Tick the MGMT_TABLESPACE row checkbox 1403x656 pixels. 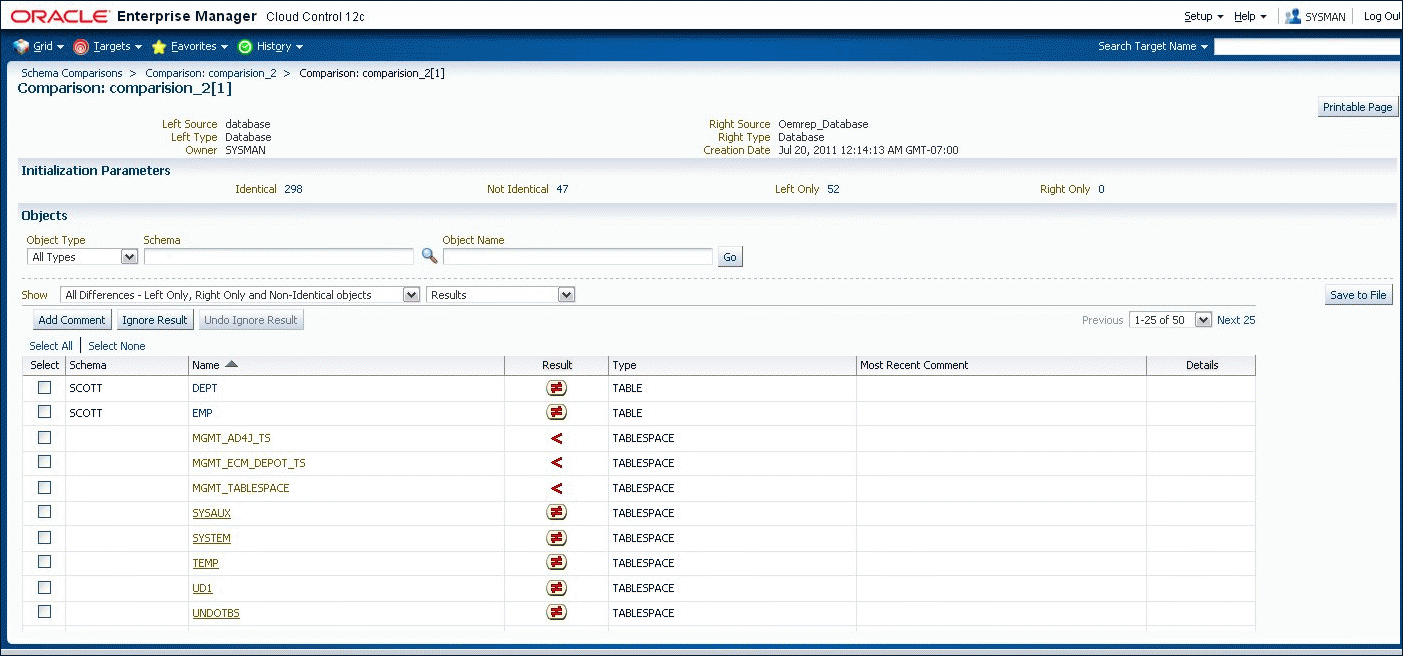click(x=44, y=487)
